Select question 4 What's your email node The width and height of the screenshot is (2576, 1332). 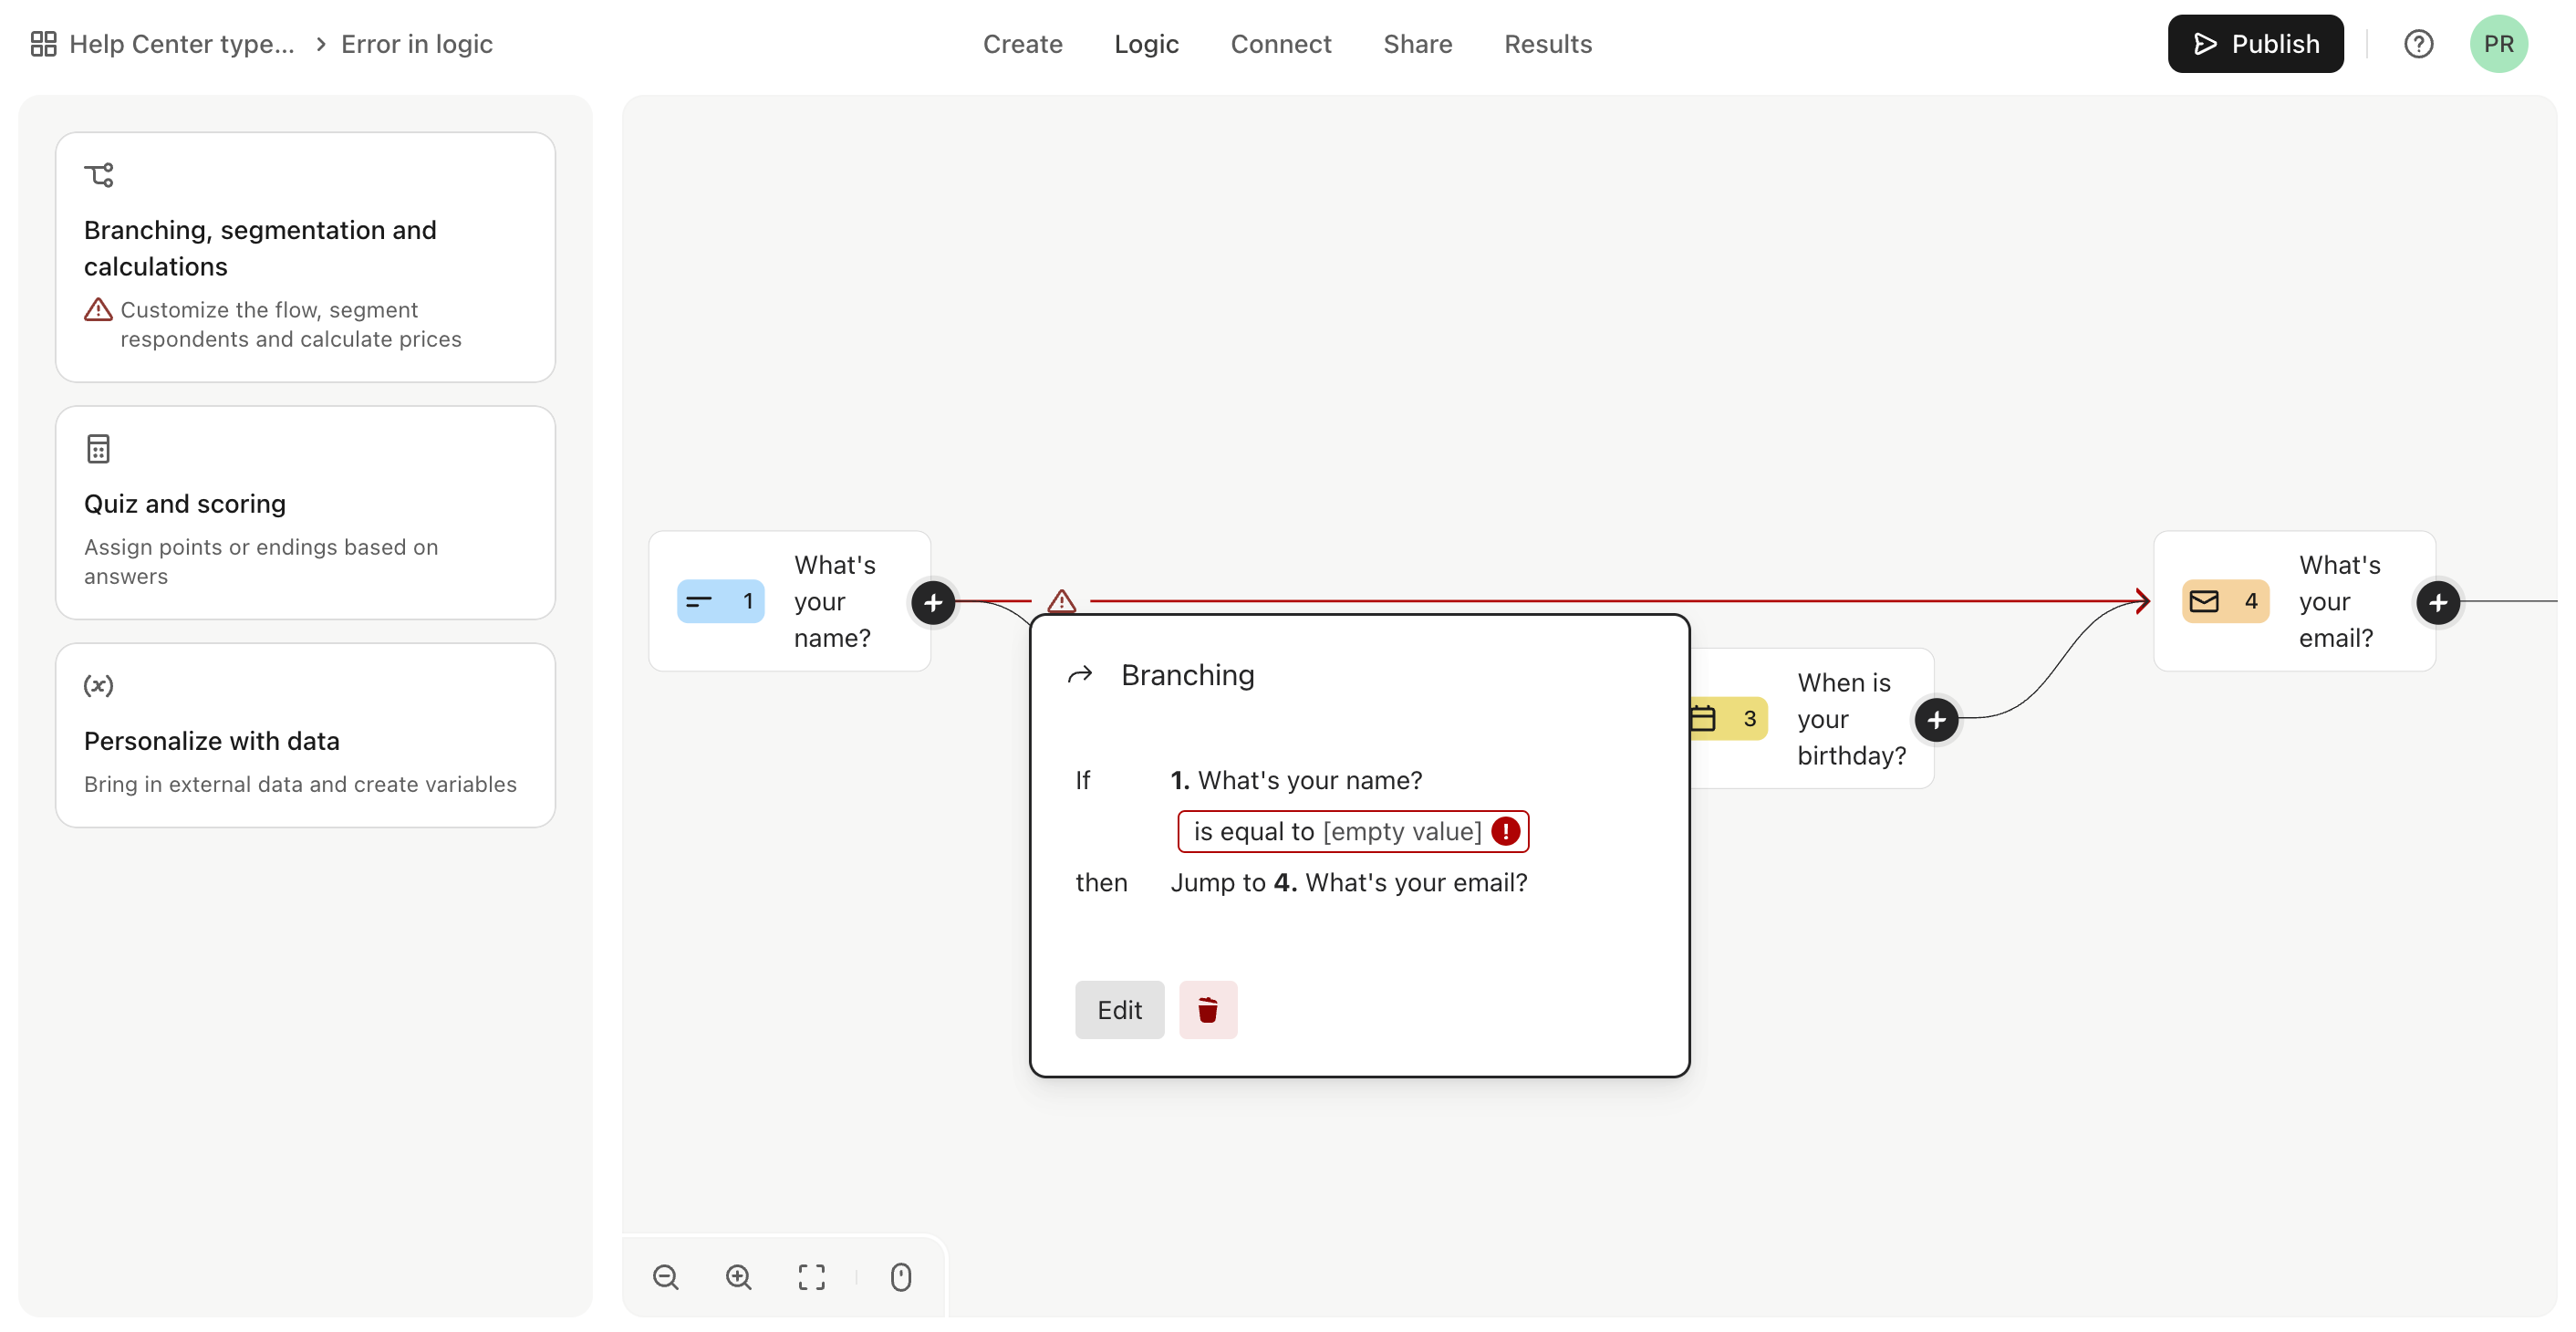[2294, 601]
